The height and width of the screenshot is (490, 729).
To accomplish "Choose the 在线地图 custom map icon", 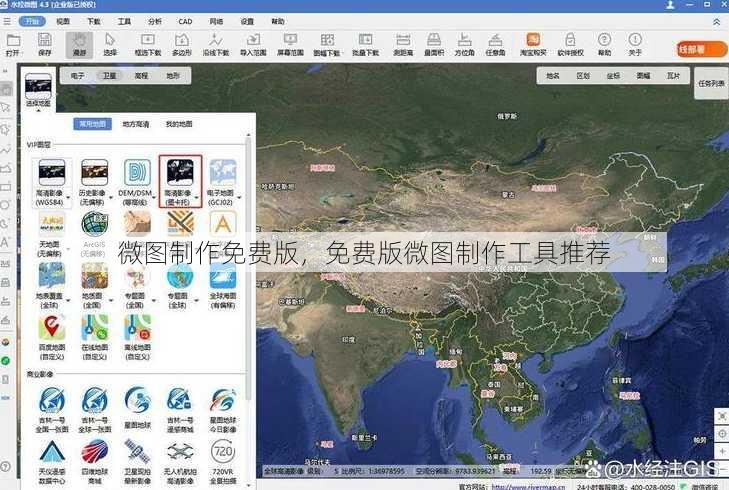I will tap(94, 337).
